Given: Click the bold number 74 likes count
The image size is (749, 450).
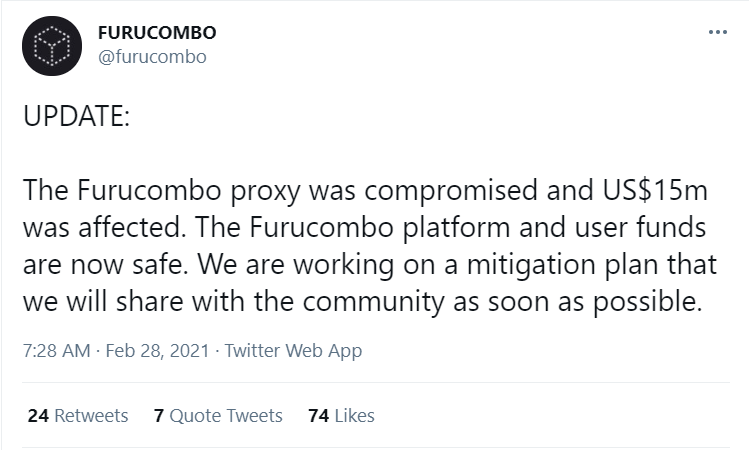Looking at the screenshot, I should point(319,415).
